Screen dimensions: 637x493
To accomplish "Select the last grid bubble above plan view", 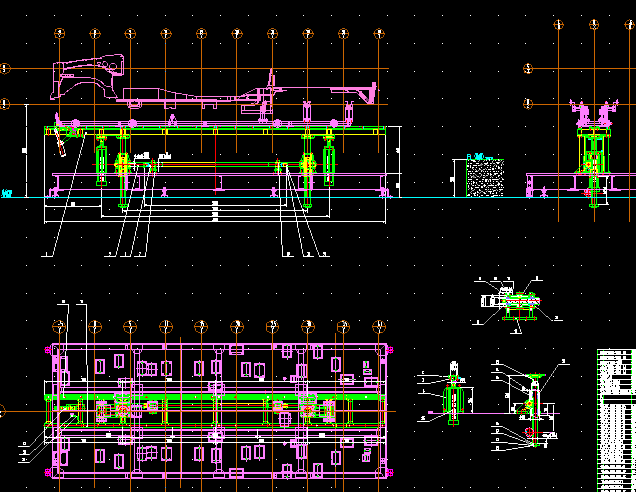I will pos(379,326).
